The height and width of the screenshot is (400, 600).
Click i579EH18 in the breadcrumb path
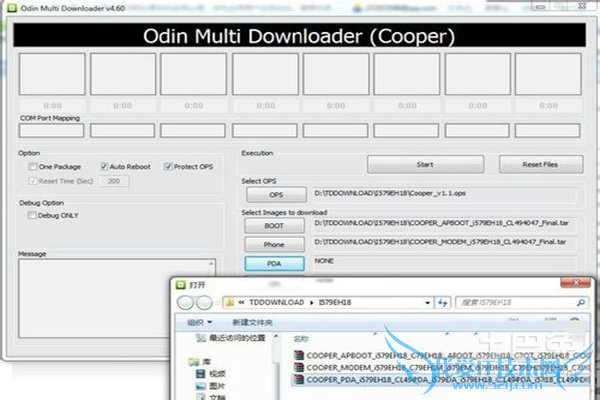(x=335, y=303)
